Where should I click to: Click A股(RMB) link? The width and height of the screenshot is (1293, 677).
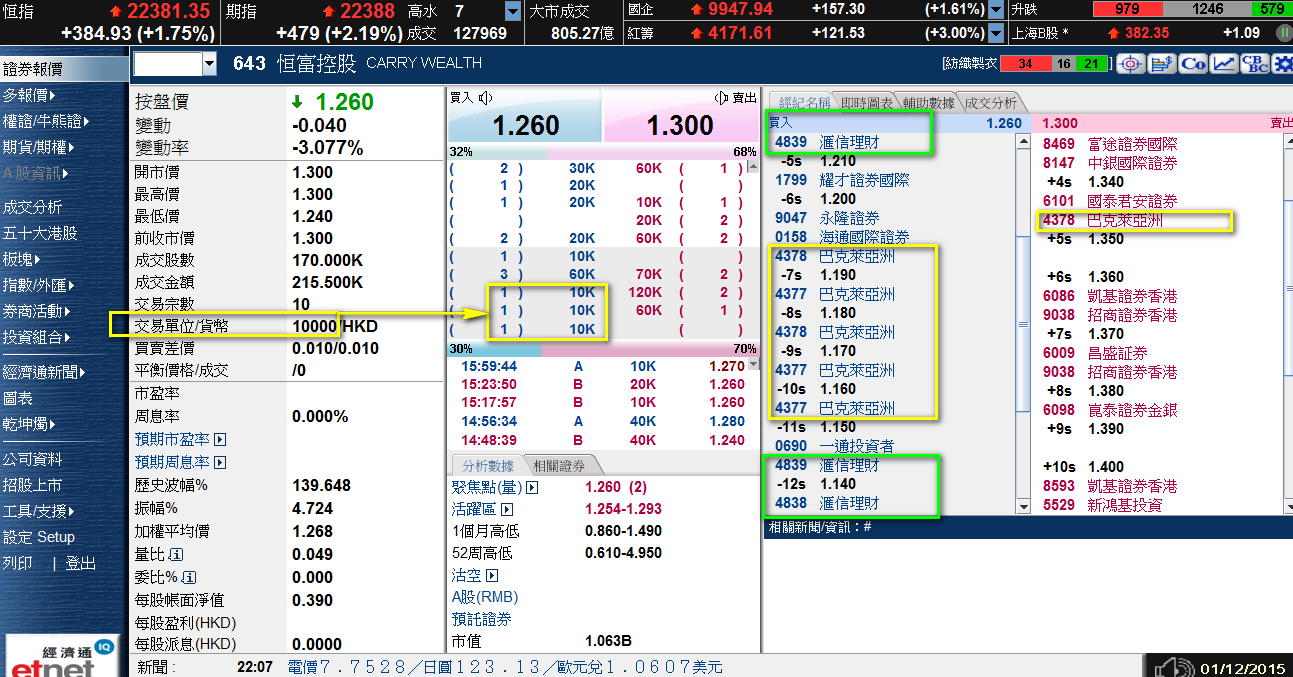click(x=485, y=597)
